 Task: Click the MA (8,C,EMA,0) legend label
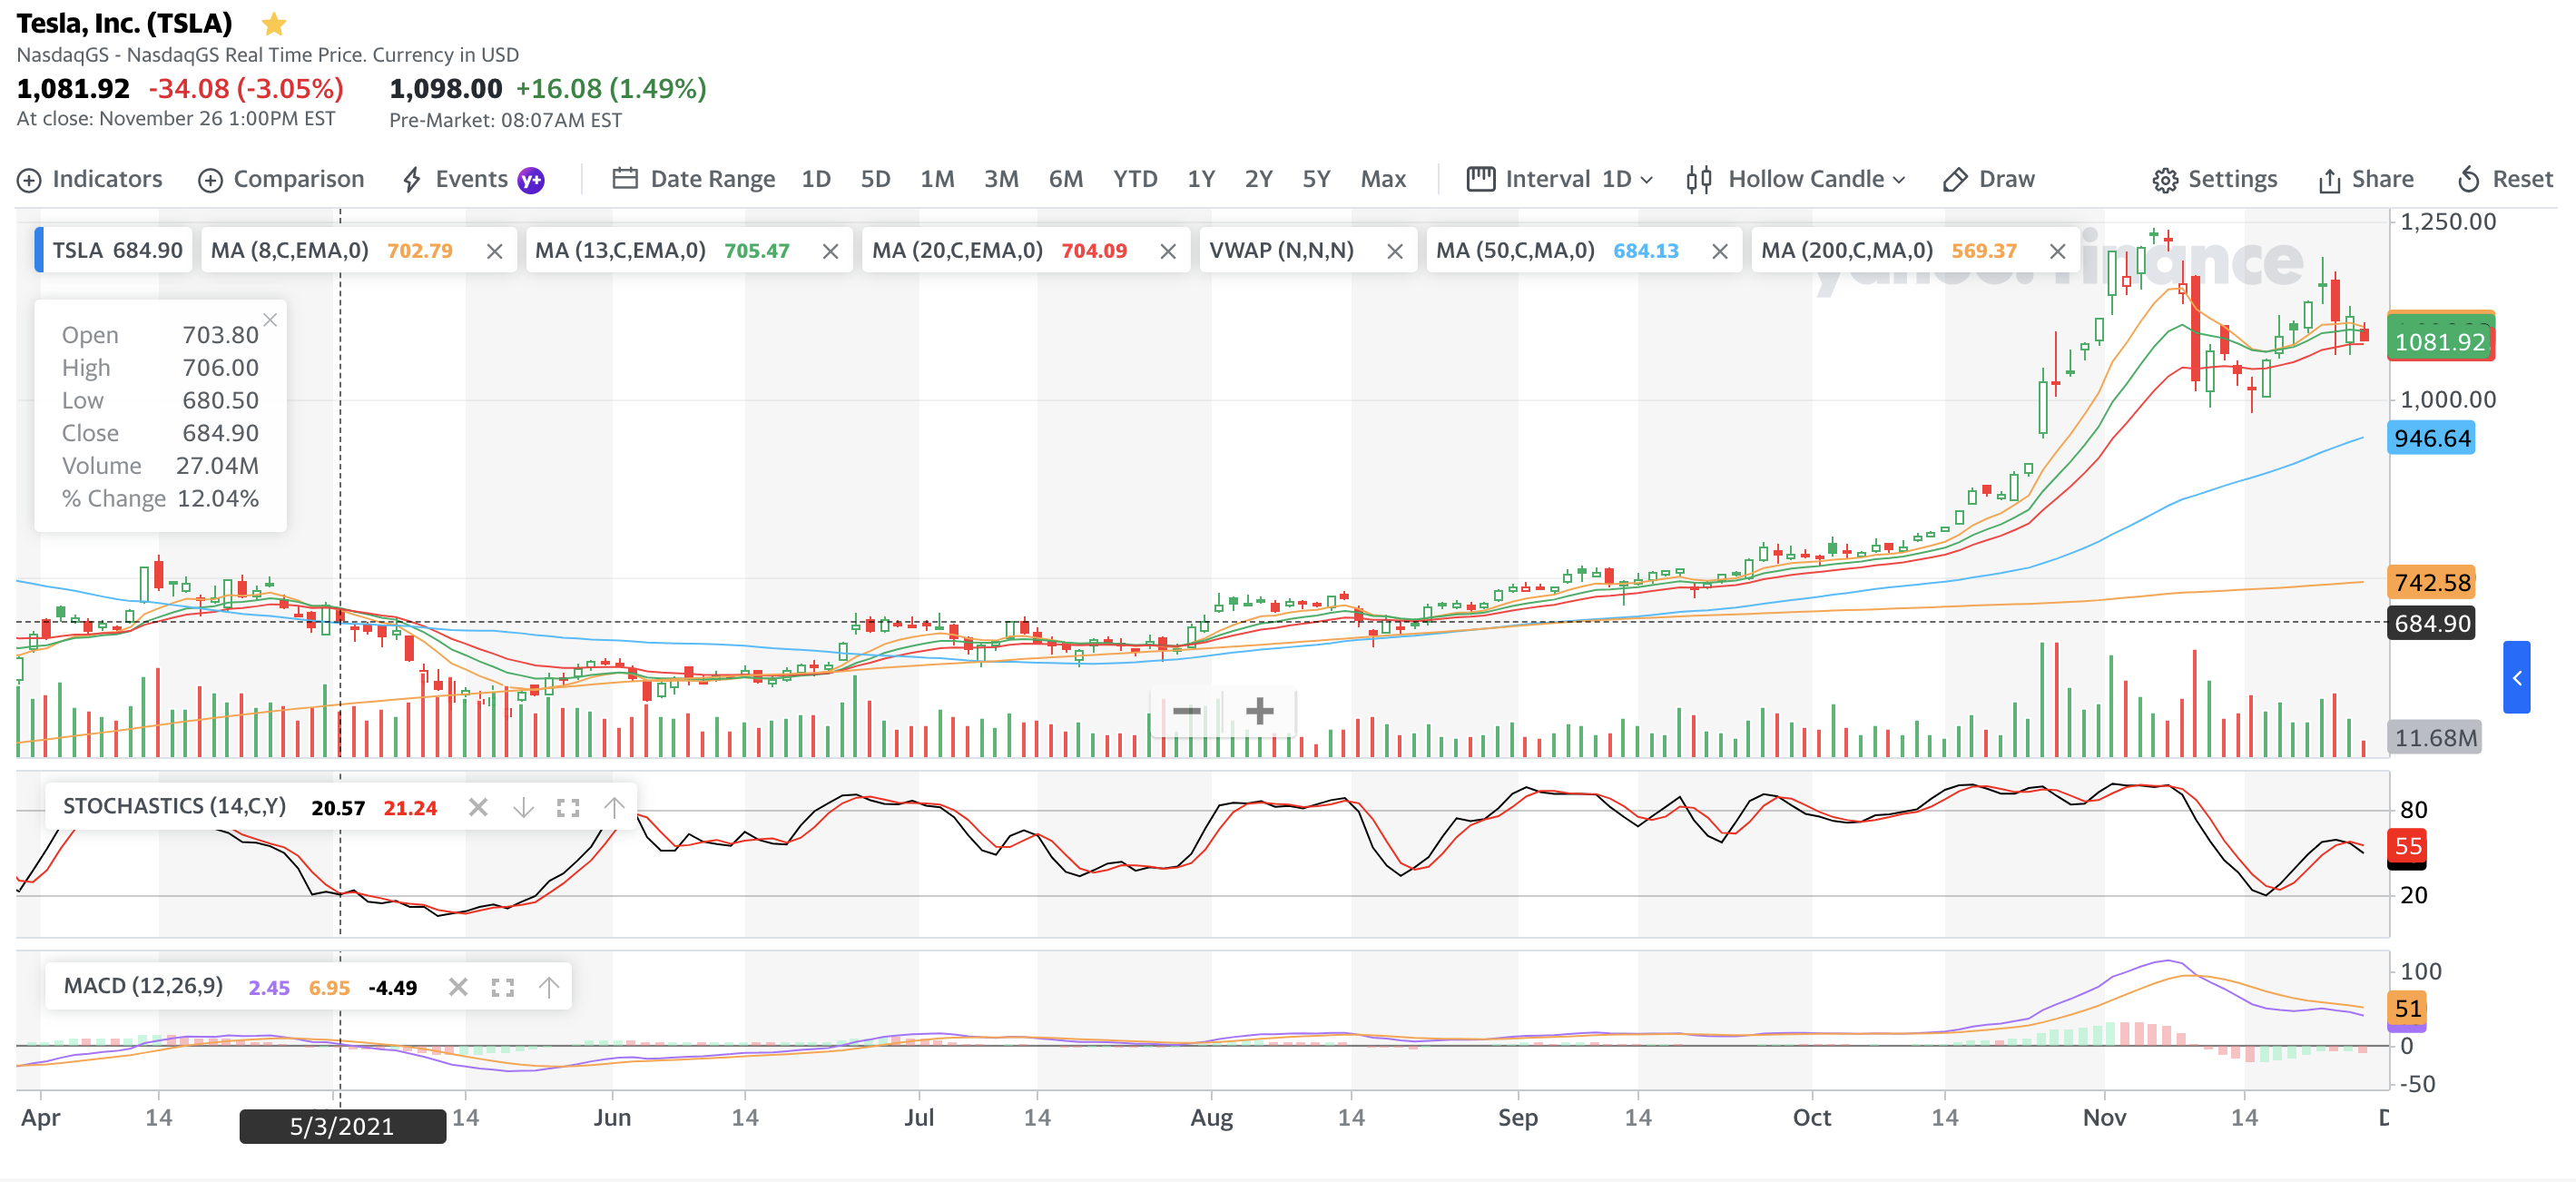pyautogui.click(x=289, y=250)
